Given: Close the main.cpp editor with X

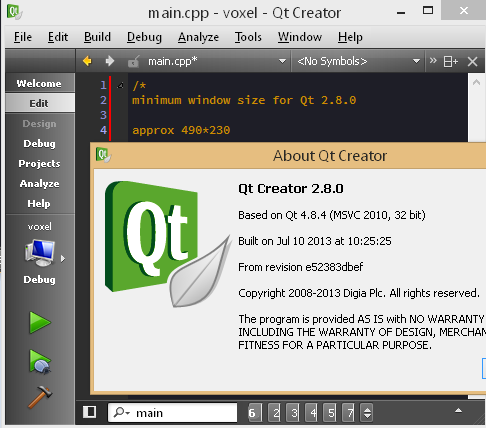Looking at the screenshot, I should 472,62.
